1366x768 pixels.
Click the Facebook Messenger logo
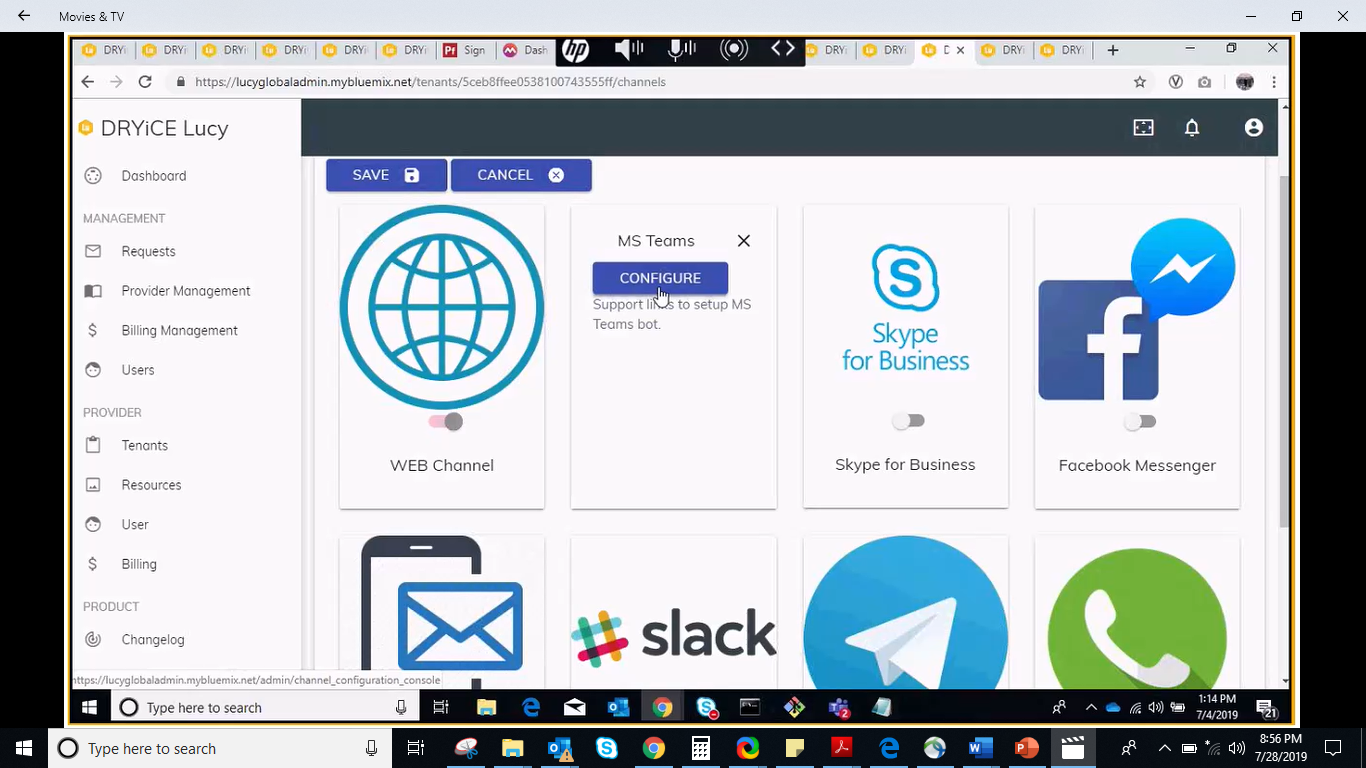point(1137,310)
